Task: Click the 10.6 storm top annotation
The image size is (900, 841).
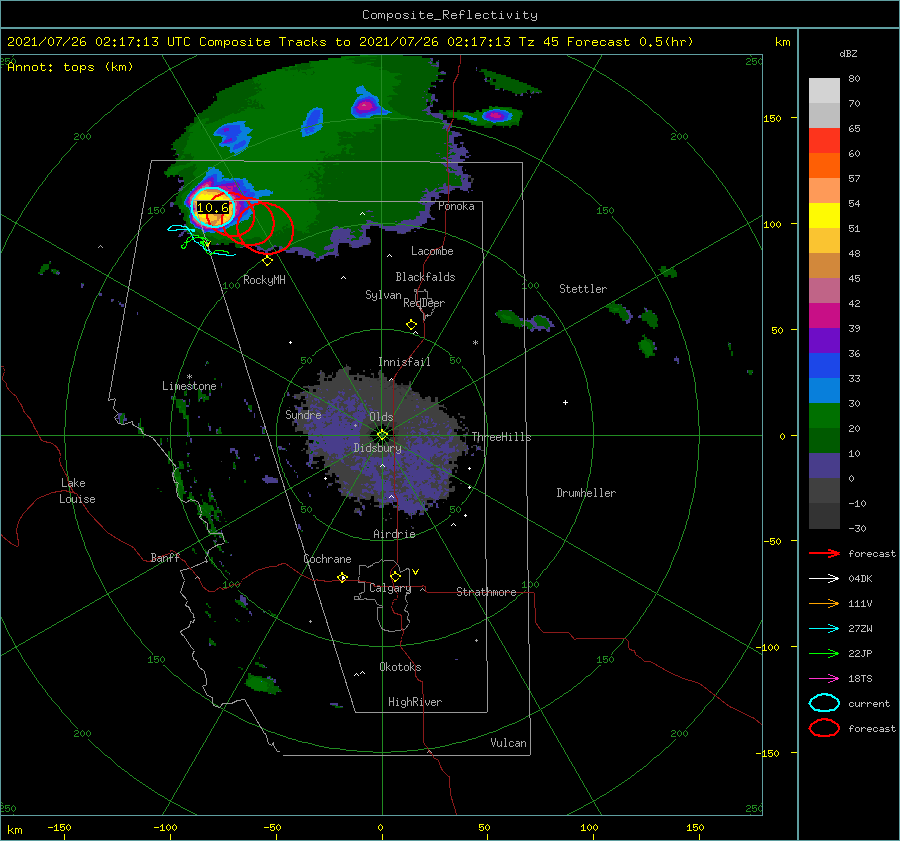Action: [x=212, y=208]
